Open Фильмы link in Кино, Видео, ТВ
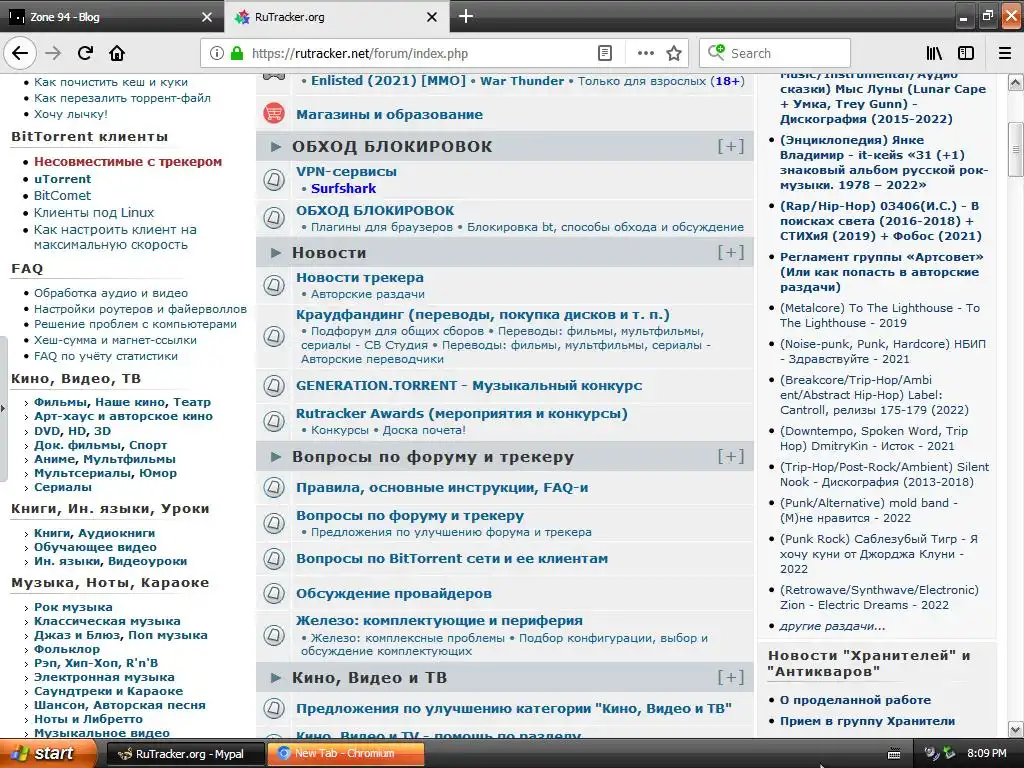Viewport: 1024px width, 768px height. [x=61, y=402]
